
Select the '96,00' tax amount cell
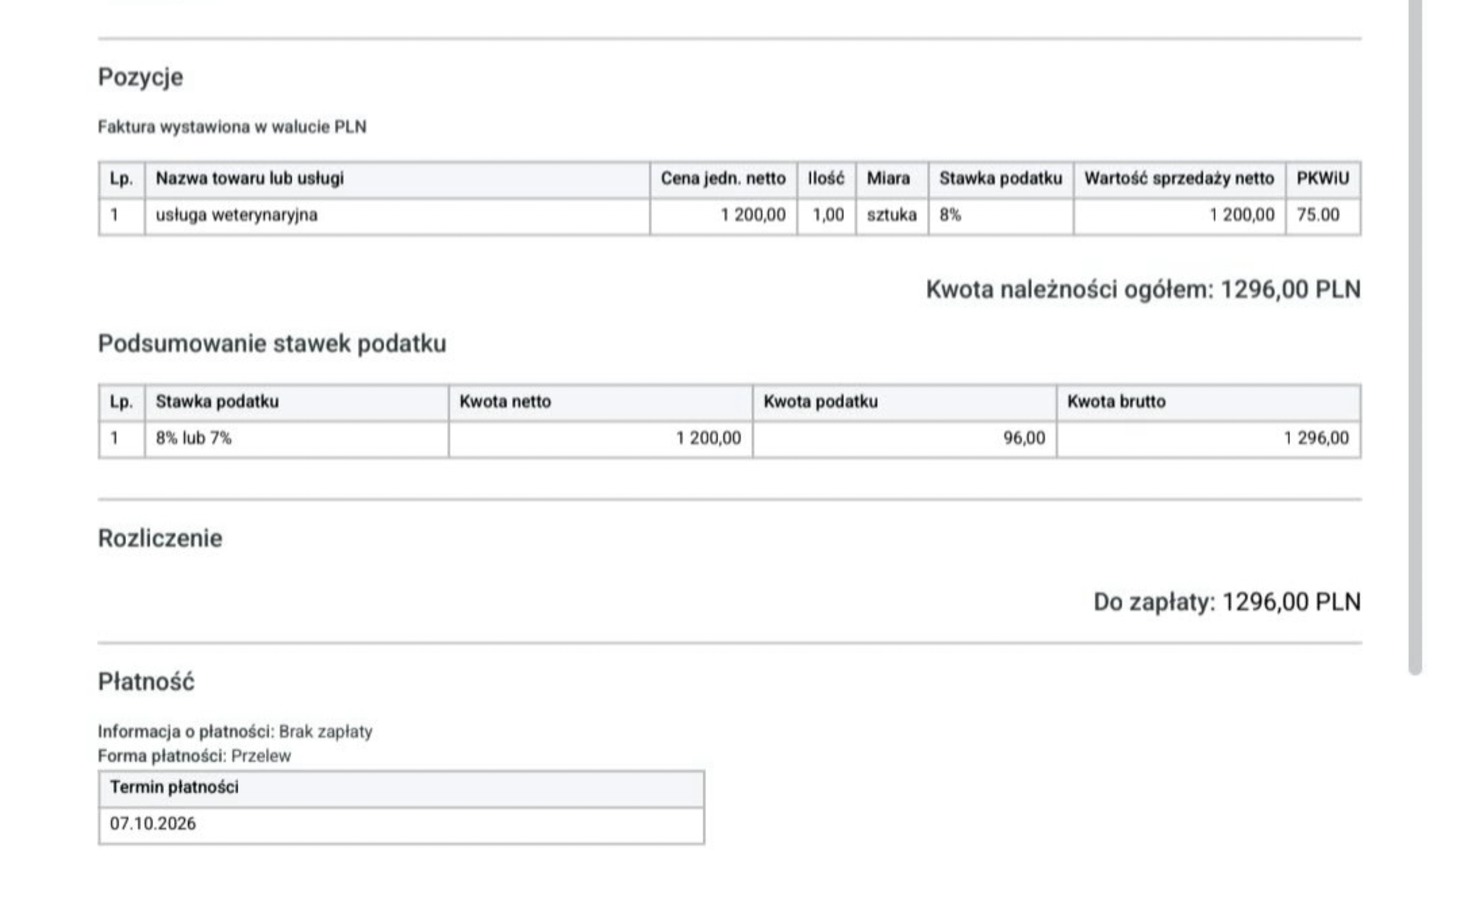pyautogui.click(x=904, y=439)
